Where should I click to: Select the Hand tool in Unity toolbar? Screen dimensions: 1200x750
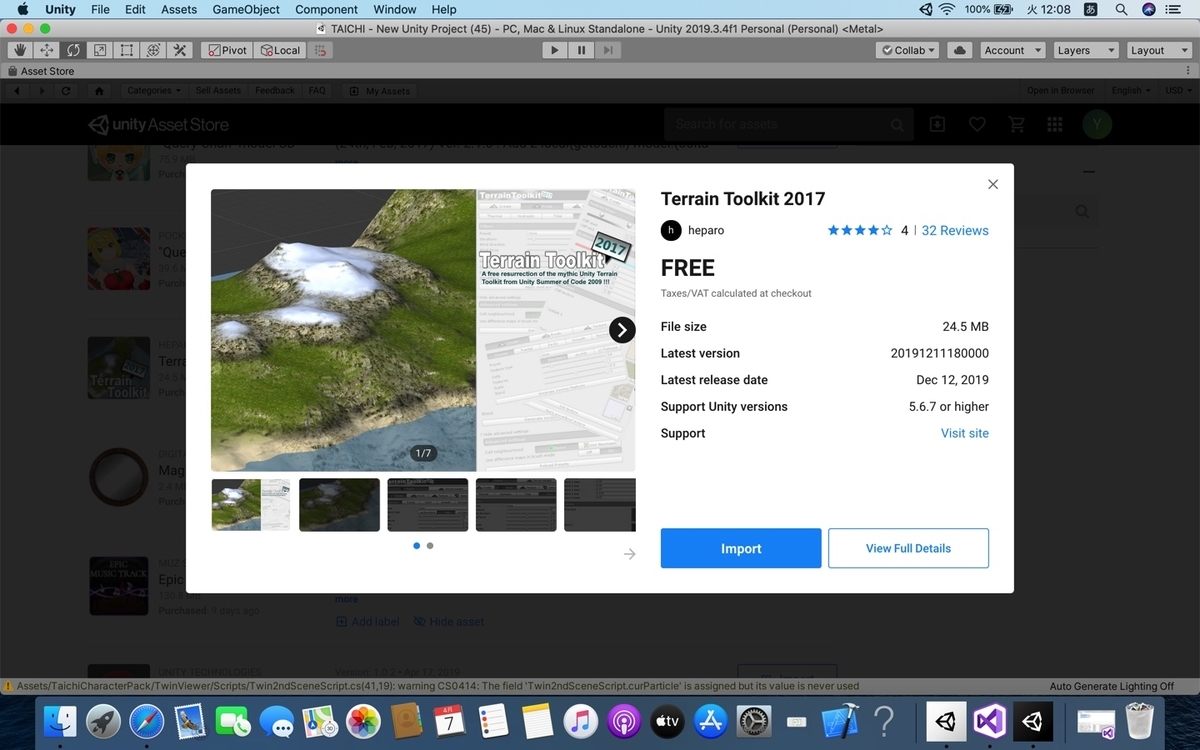(x=20, y=50)
